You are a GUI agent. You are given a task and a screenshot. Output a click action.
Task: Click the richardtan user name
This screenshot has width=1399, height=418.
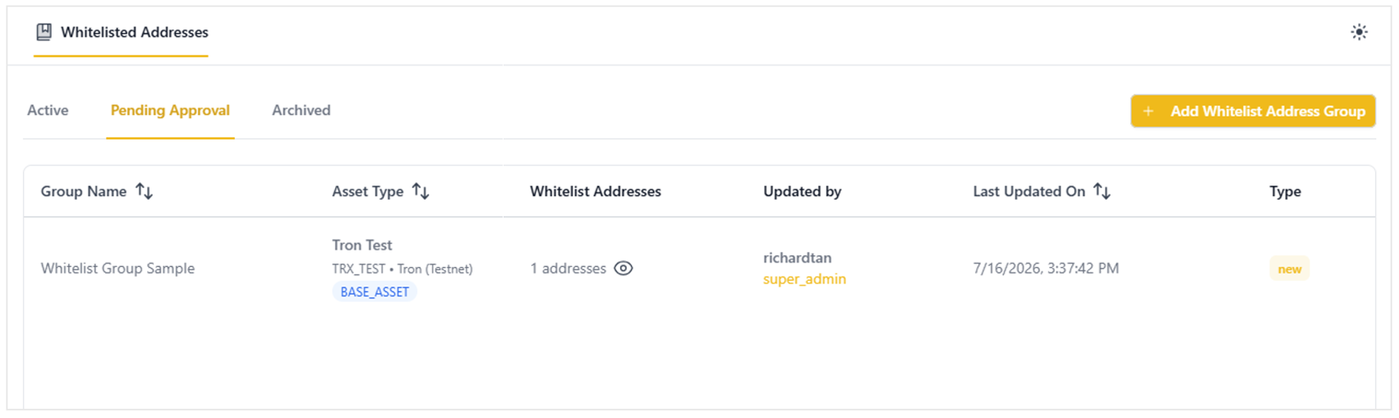click(799, 257)
